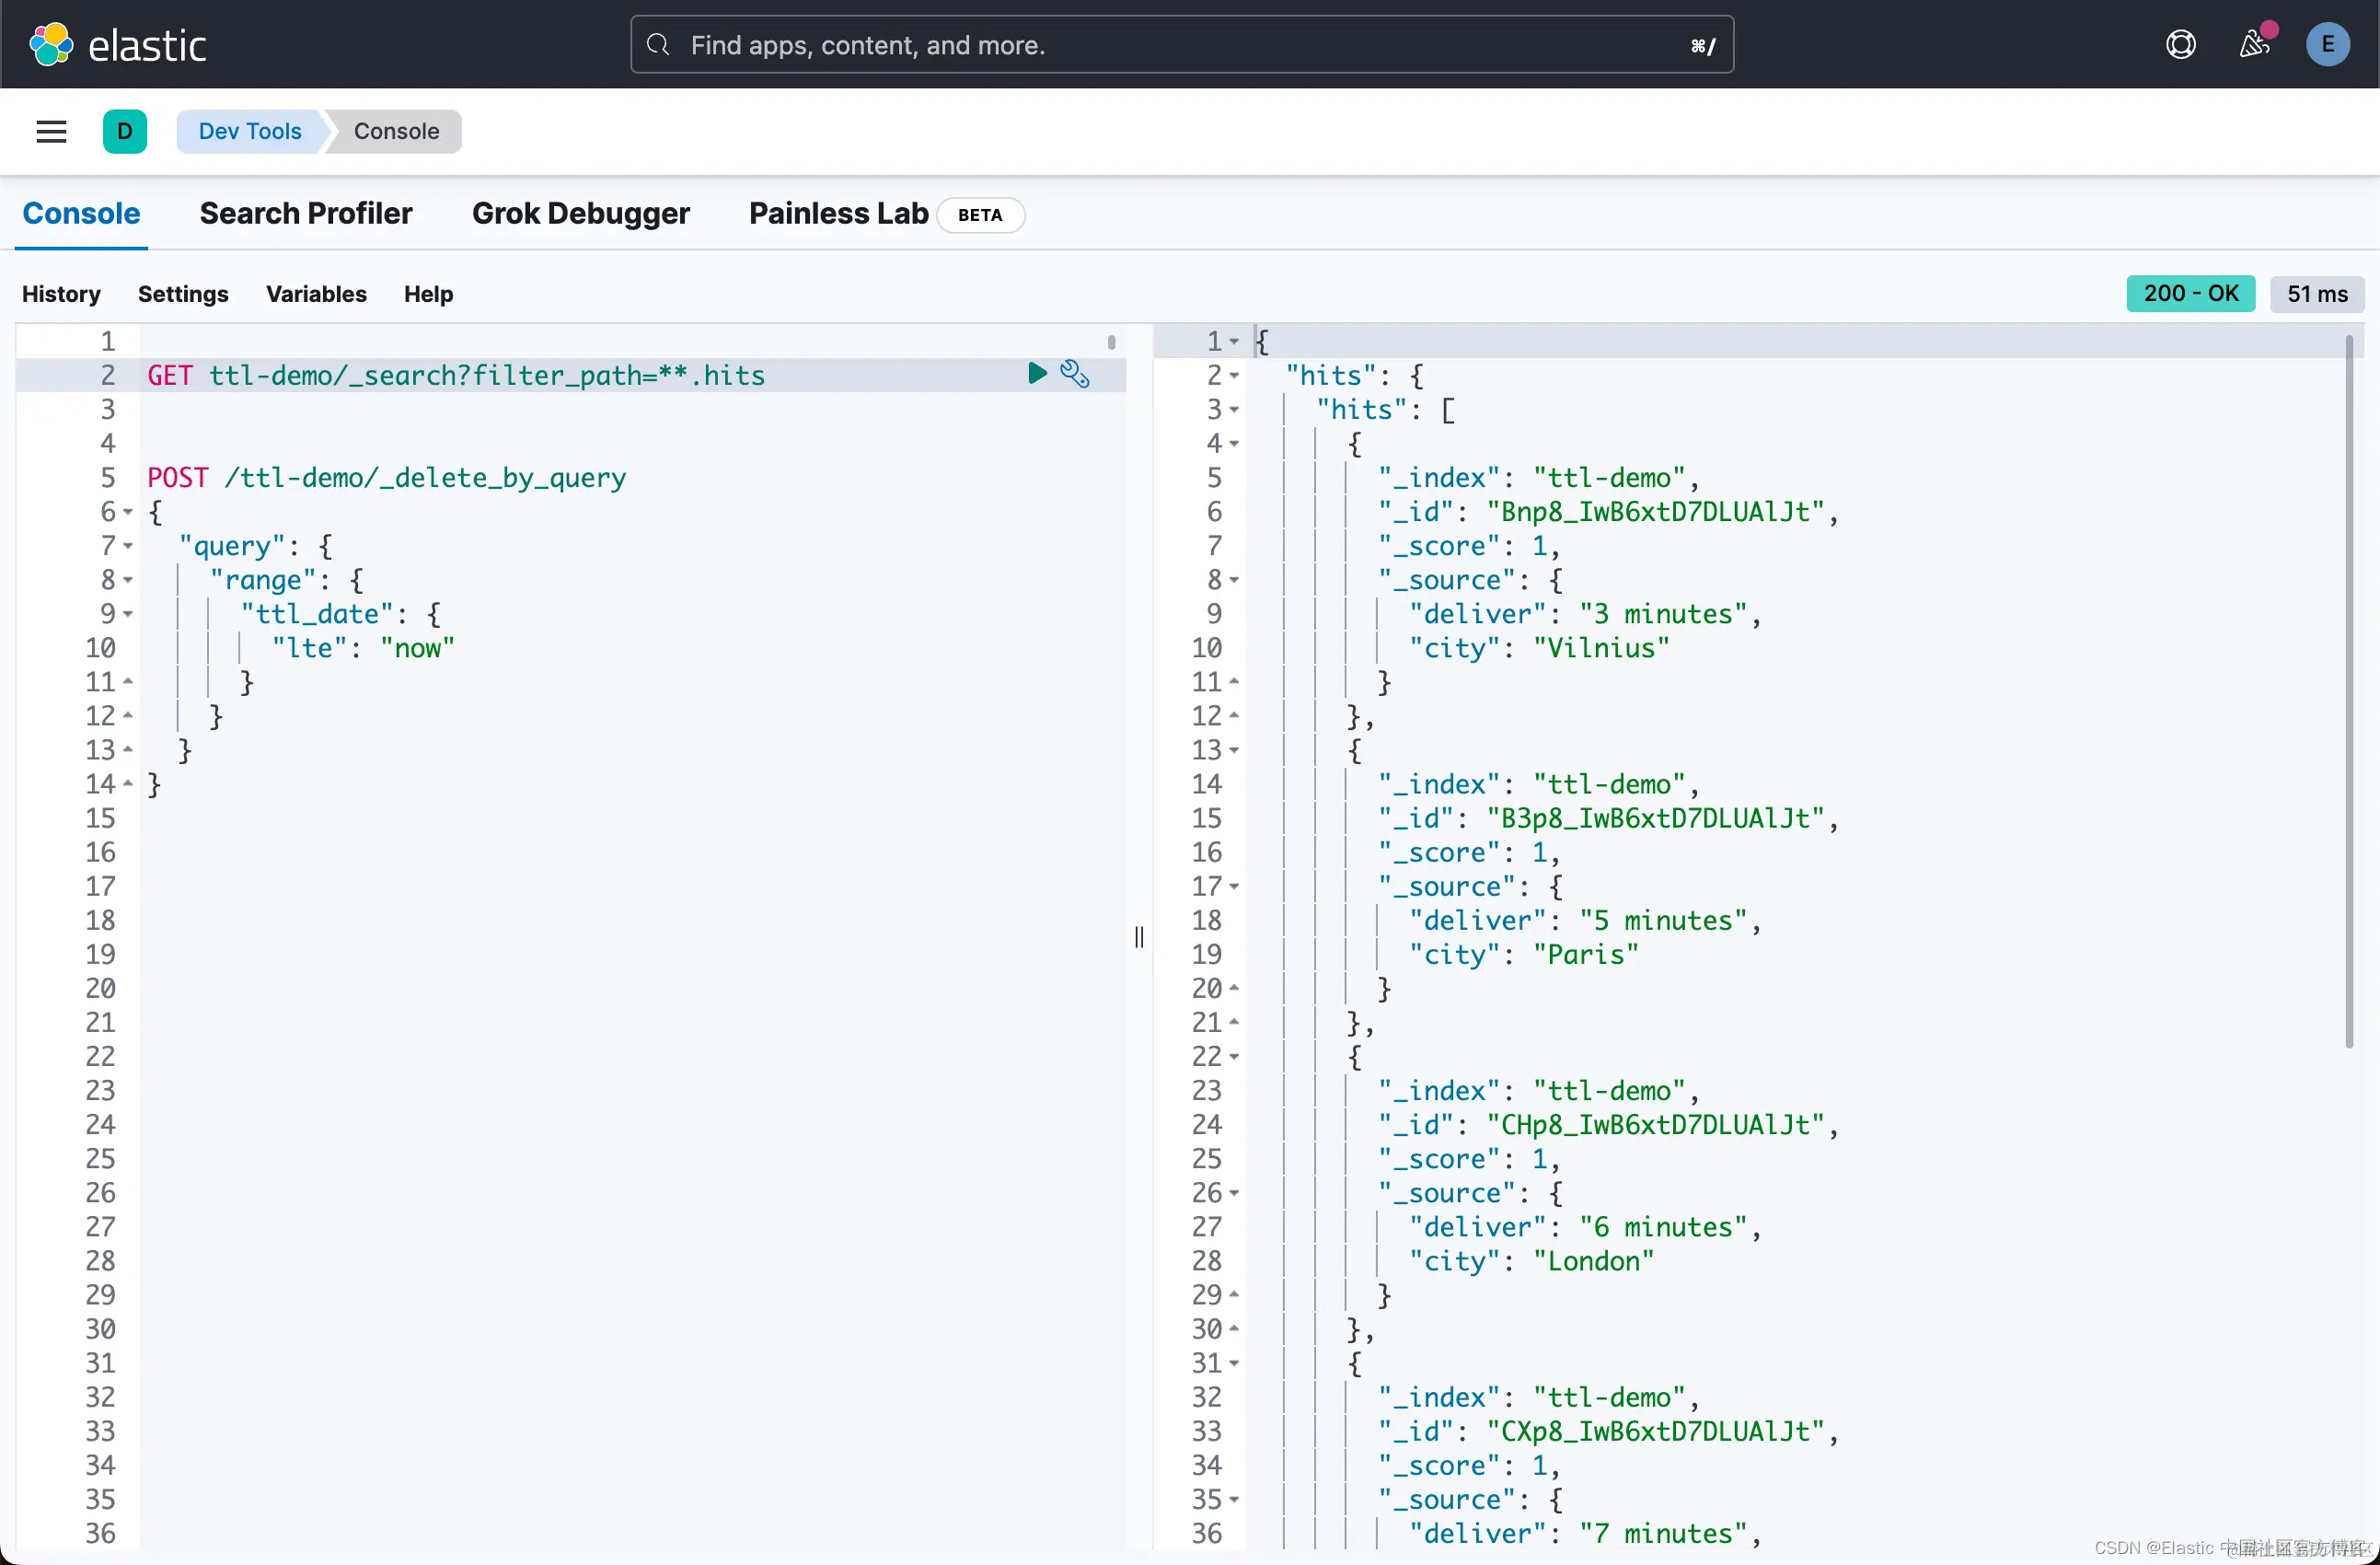Collapse the "query" block fold arrow
The width and height of the screenshot is (2380, 1565).
click(x=128, y=546)
